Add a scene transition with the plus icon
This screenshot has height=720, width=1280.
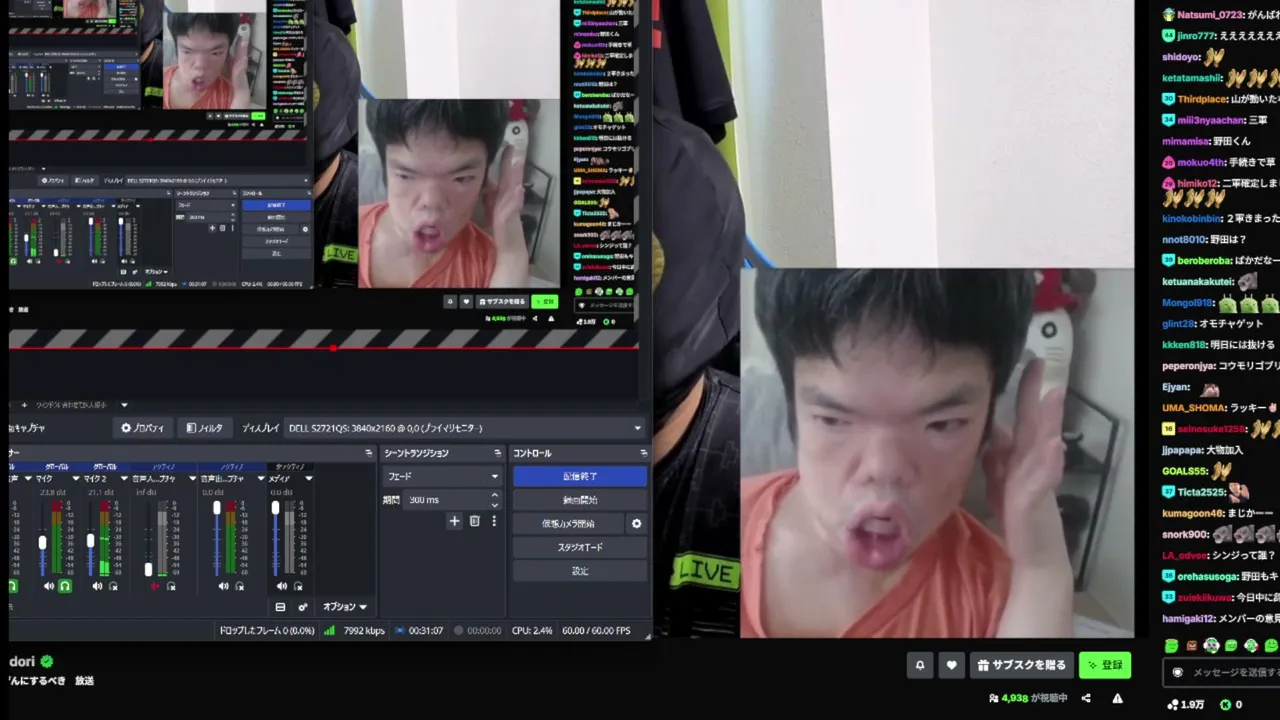click(x=454, y=521)
